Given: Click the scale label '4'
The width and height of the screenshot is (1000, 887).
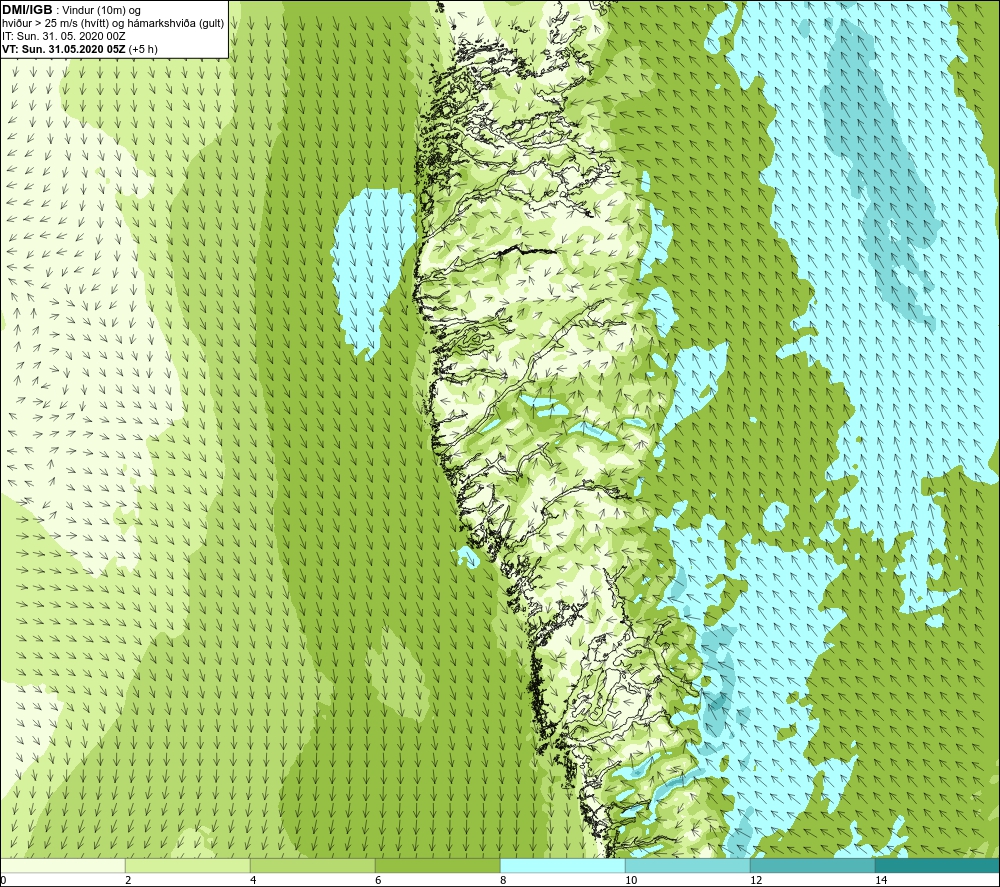Looking at the screenshot, I should point(253,880).
